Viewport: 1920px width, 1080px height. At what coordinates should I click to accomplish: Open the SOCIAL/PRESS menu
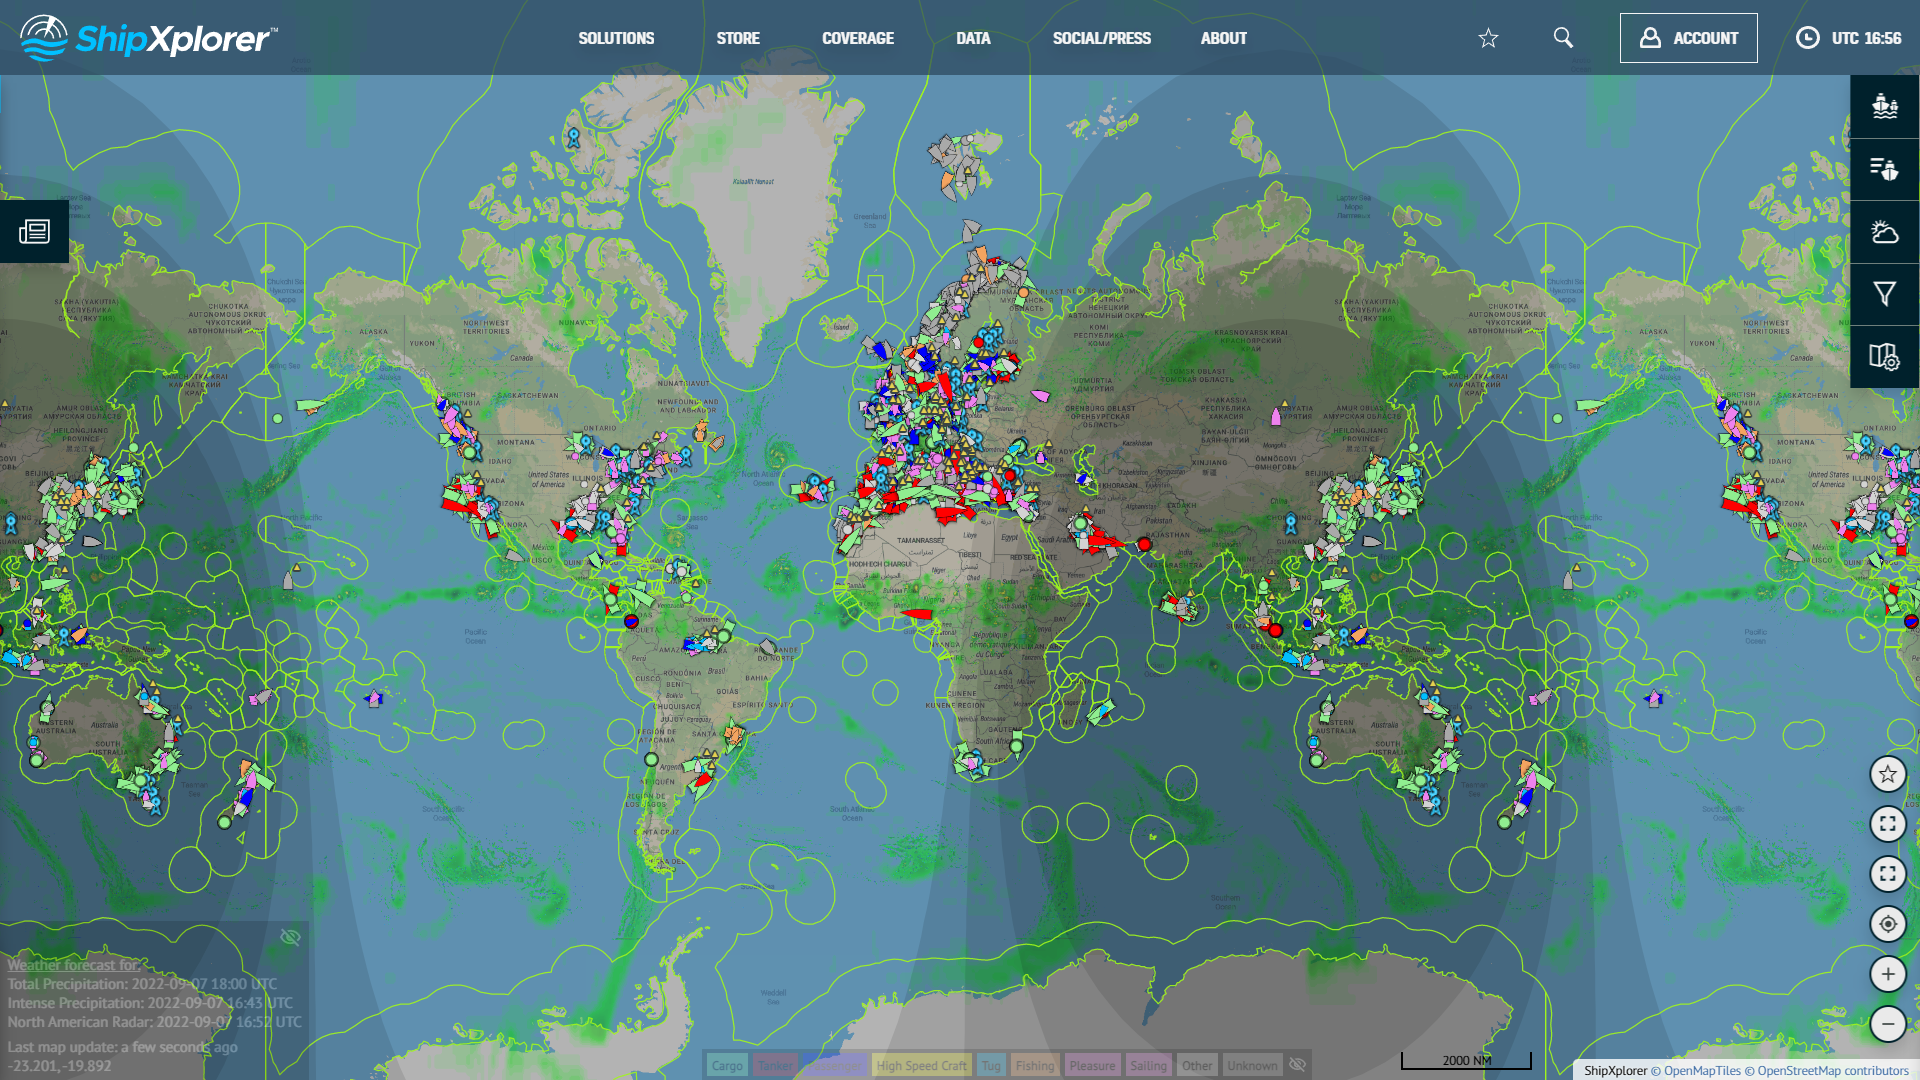coord(1102,38)
